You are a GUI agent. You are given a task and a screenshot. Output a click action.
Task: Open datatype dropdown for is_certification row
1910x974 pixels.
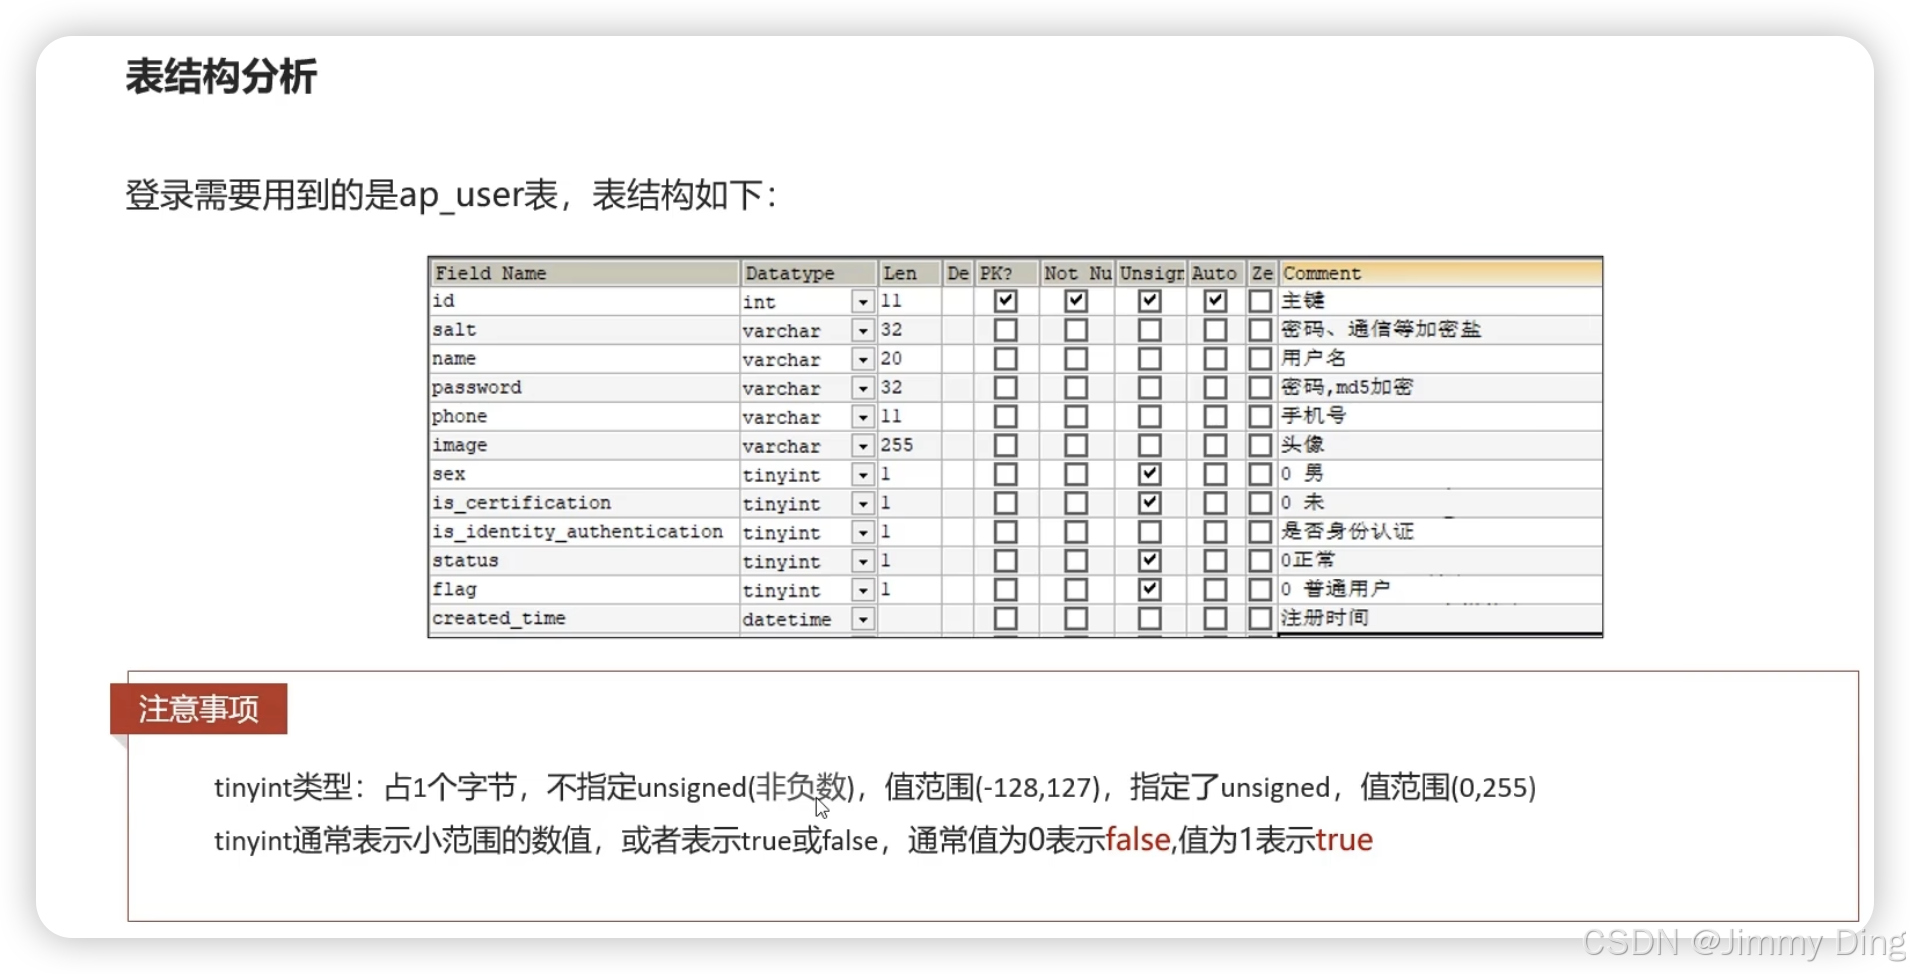tap(862, 503)
